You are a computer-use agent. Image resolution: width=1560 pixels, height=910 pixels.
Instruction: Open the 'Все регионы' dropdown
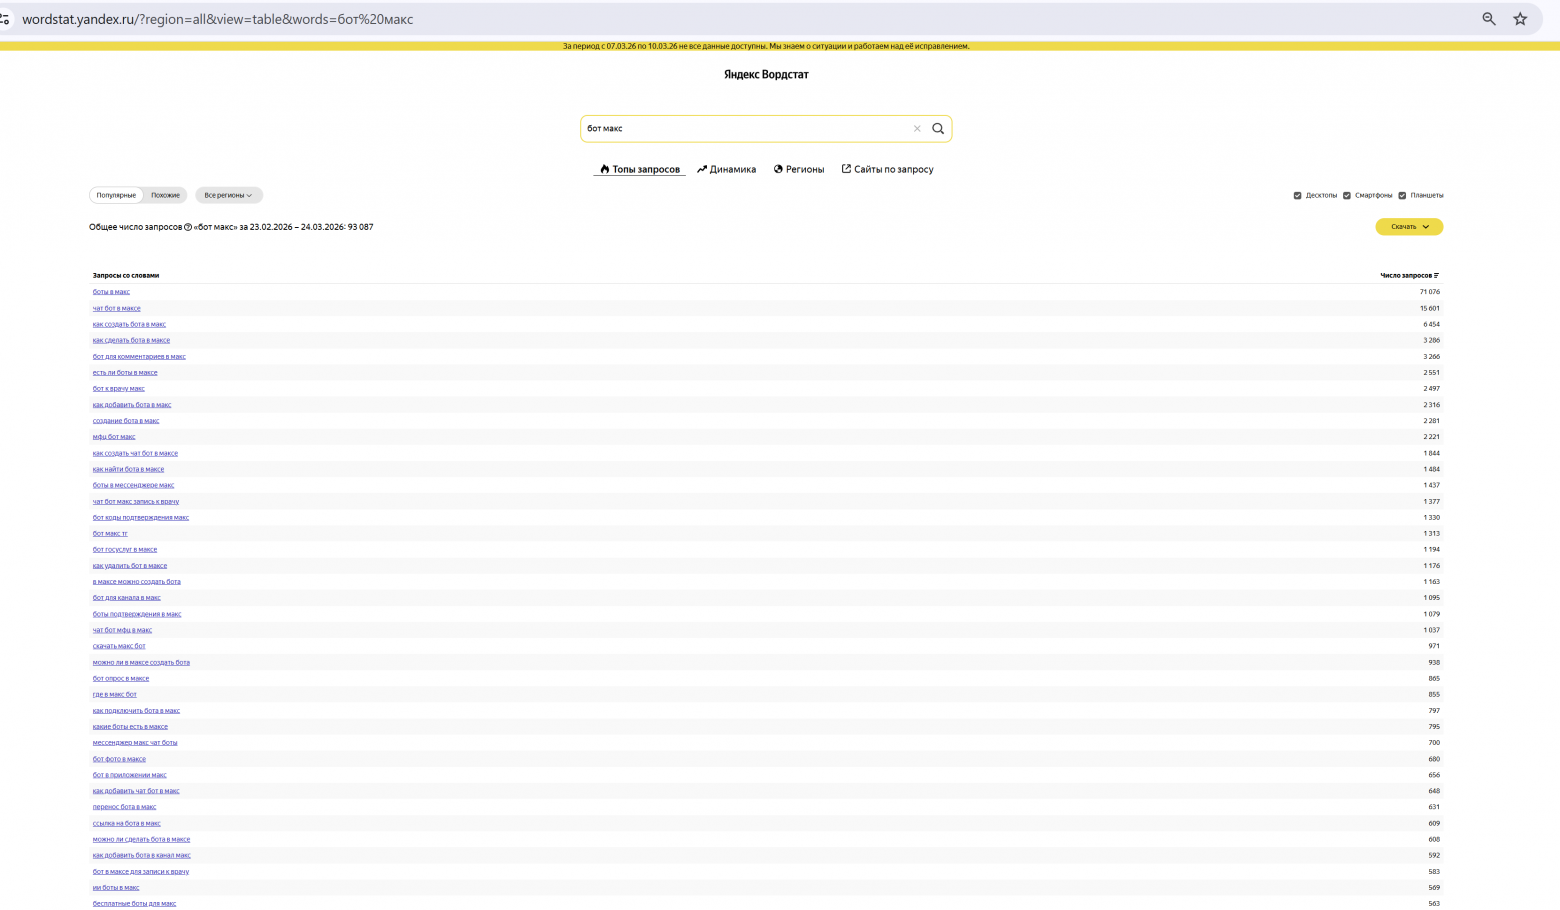click(x=229, y=195)
